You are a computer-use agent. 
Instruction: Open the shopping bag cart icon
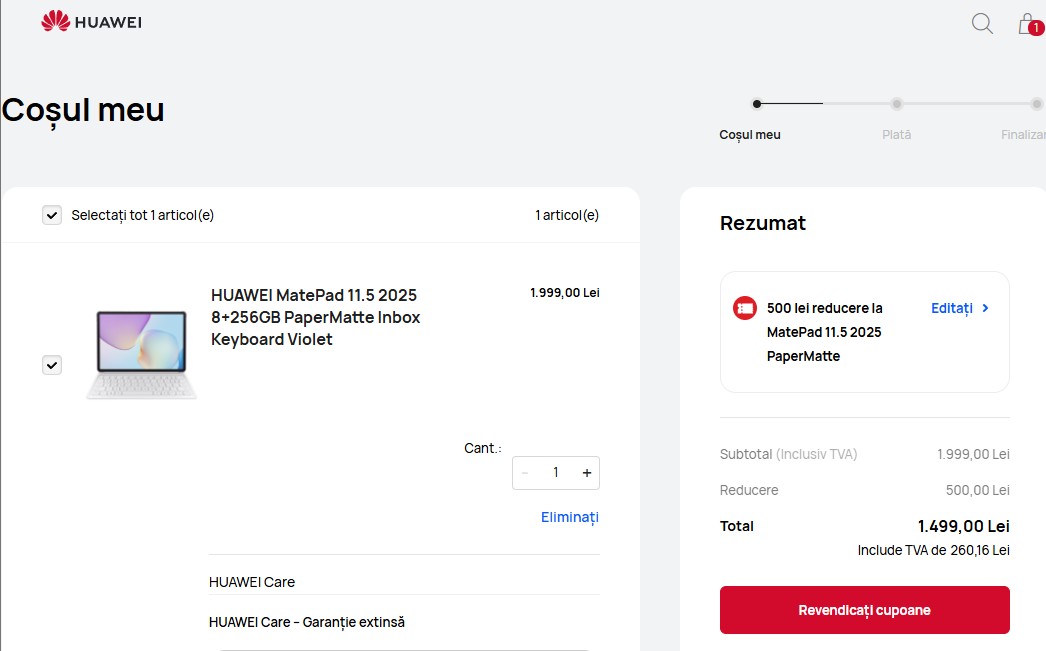click(1029, 24)
